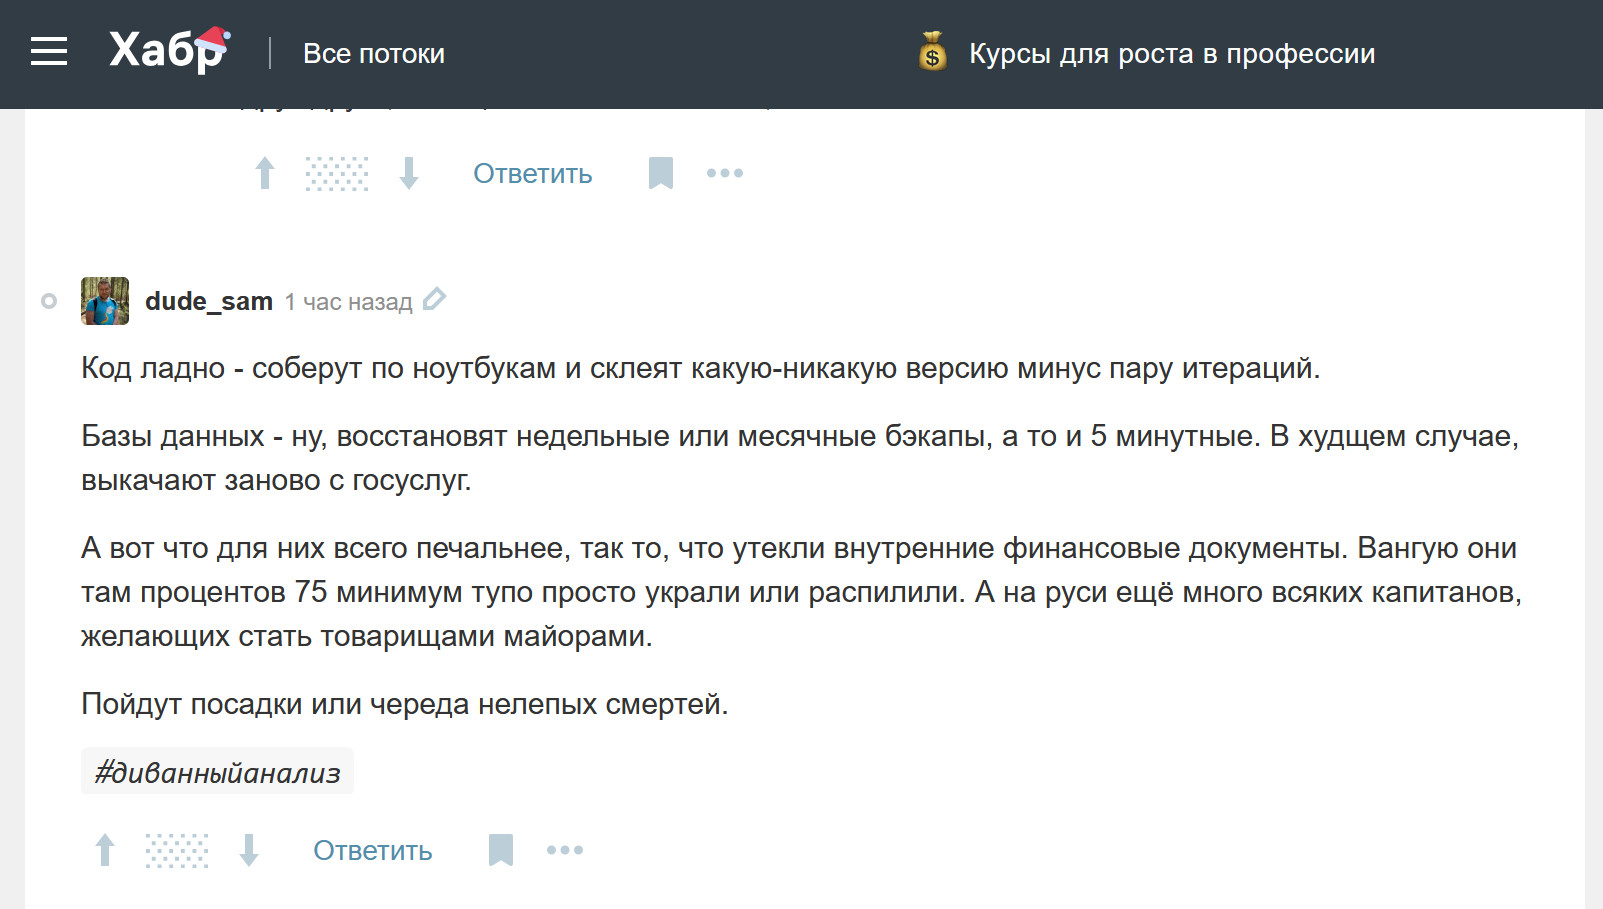The height and width of the screenshot is (909, 1603).
Task: Click the unread marker circle beside dude_sam
Action: click(49, 301)
